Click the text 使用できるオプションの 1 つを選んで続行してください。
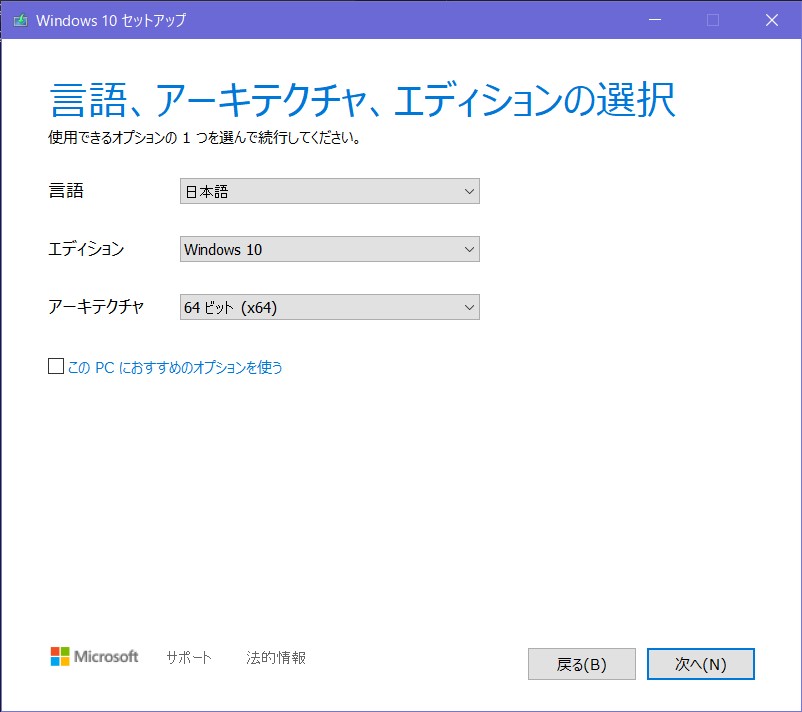The height and width of the screenshot is (712, 802). [205, 137]
